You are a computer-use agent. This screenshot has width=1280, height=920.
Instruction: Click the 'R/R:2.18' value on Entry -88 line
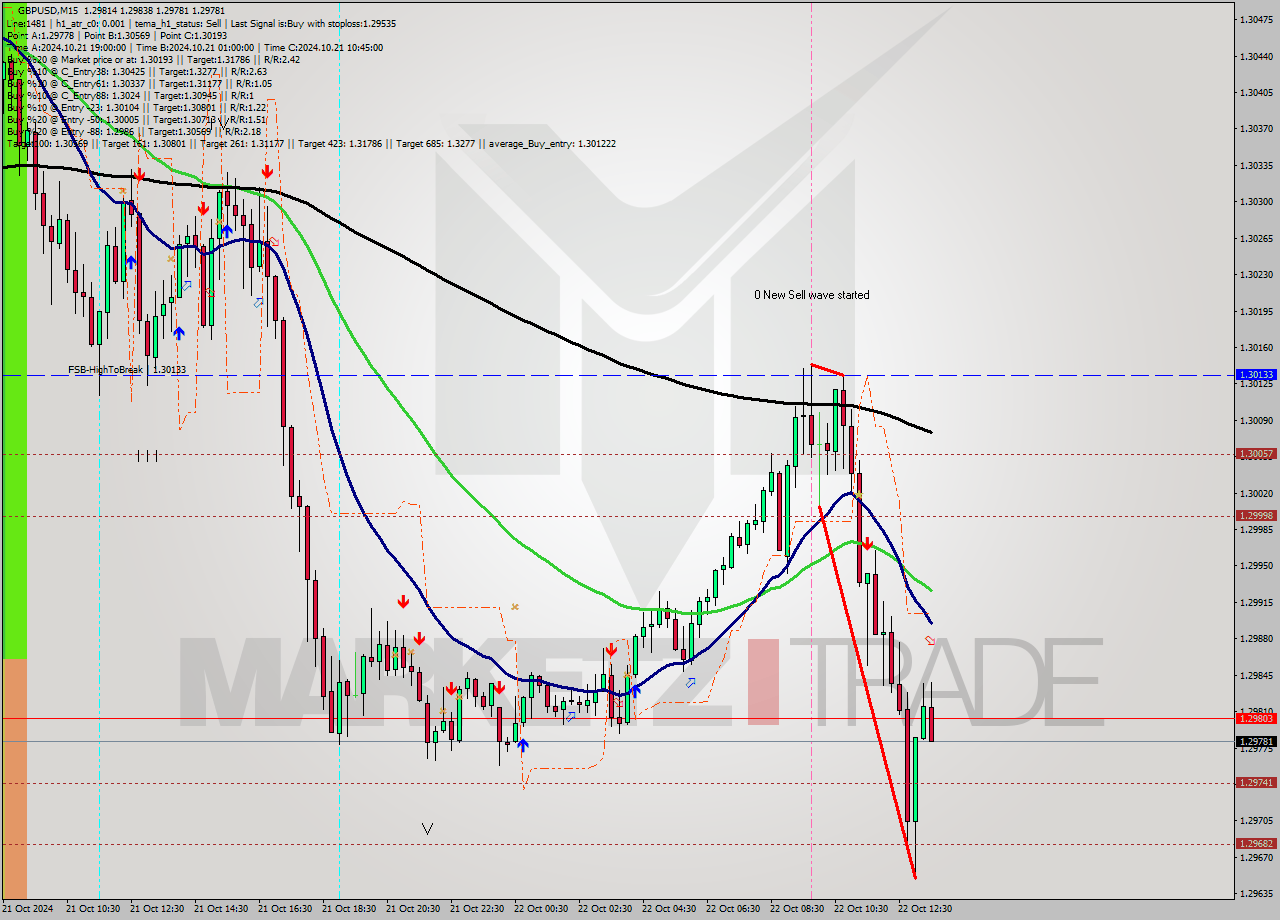[243, 131]
